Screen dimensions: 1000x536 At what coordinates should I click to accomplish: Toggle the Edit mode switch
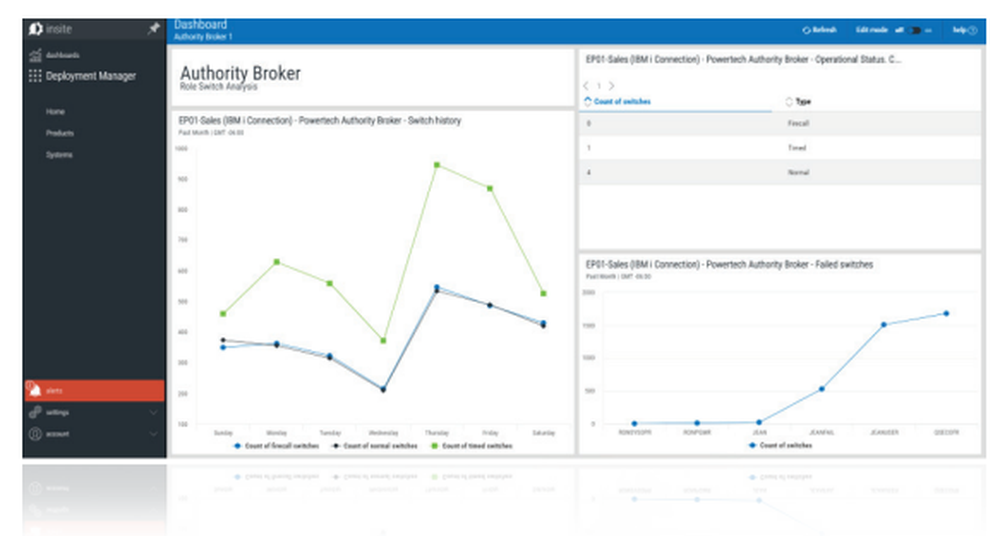tap(915, 30)
